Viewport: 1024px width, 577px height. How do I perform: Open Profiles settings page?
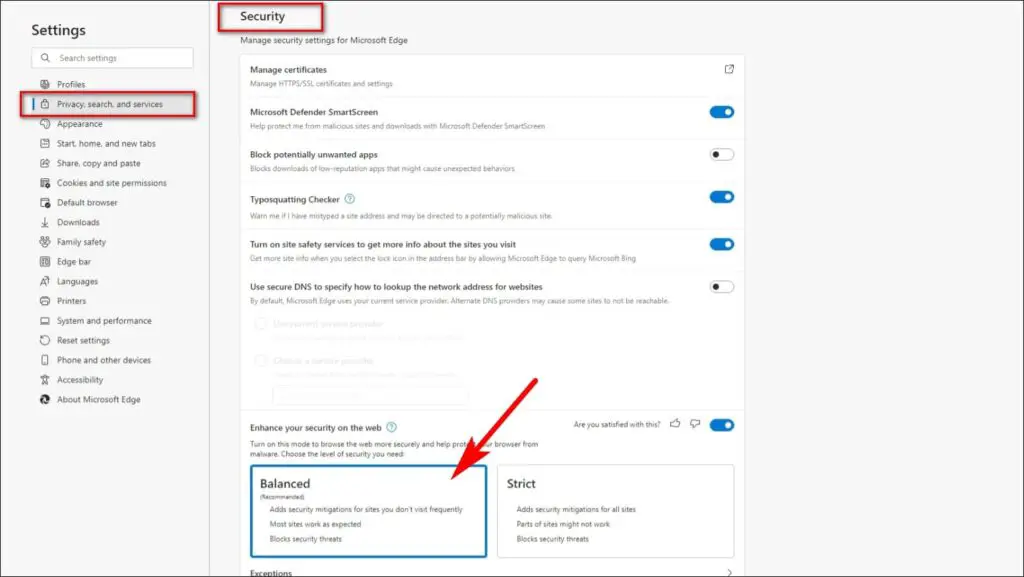coord(71,84)
